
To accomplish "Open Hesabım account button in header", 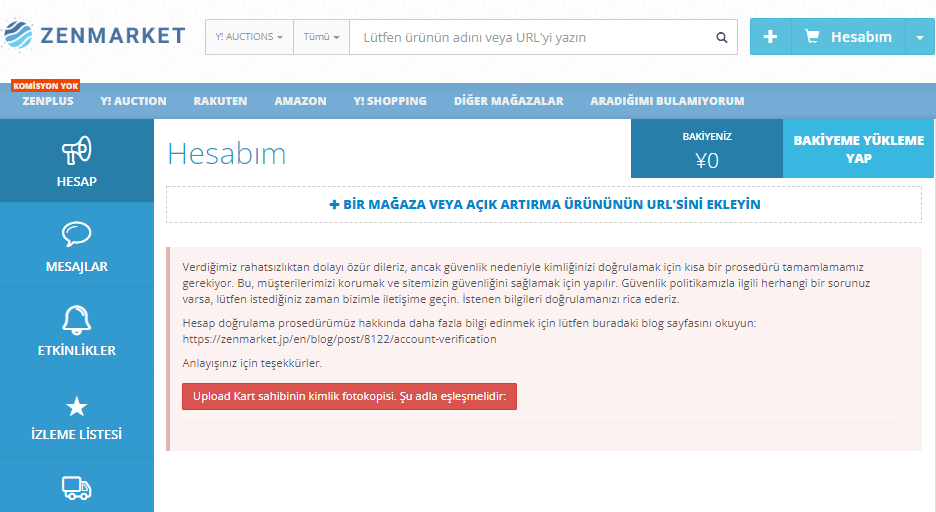I will click(848, 36).
